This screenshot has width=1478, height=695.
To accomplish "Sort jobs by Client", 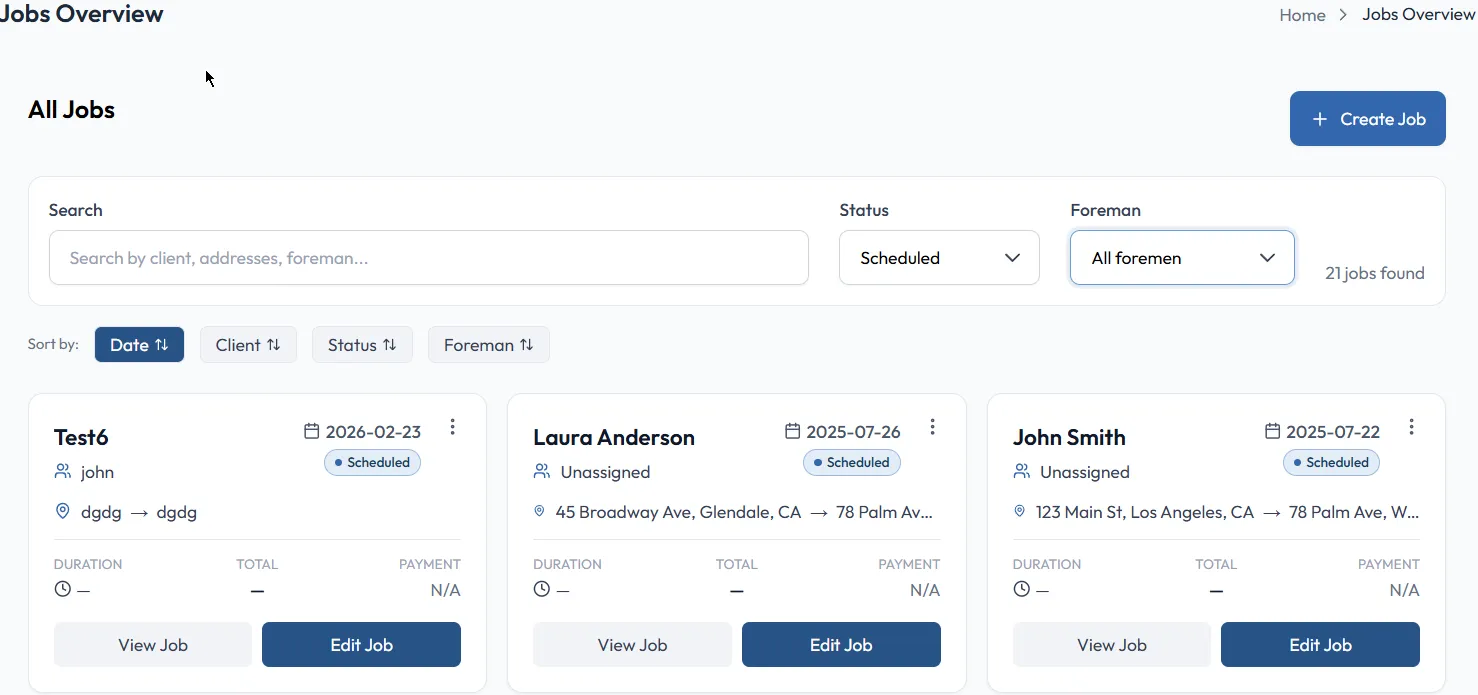I will (x=248, y=345).
